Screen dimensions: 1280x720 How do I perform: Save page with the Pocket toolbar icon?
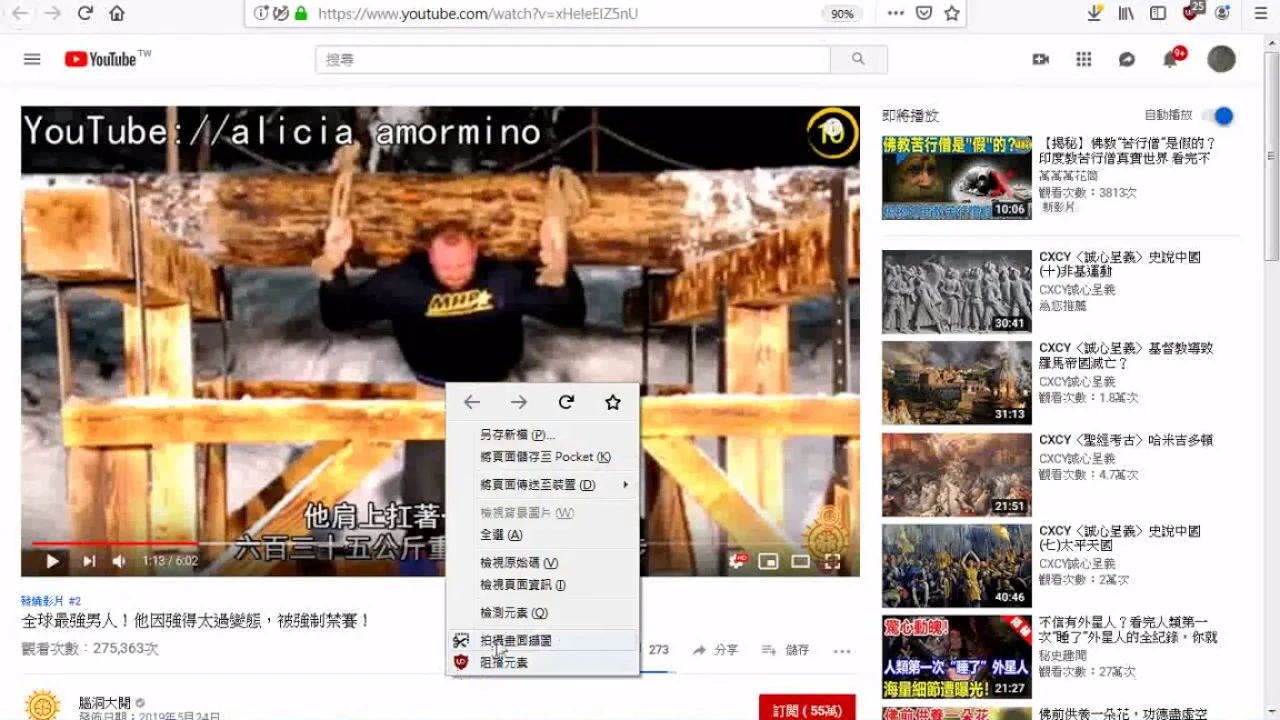924,13
